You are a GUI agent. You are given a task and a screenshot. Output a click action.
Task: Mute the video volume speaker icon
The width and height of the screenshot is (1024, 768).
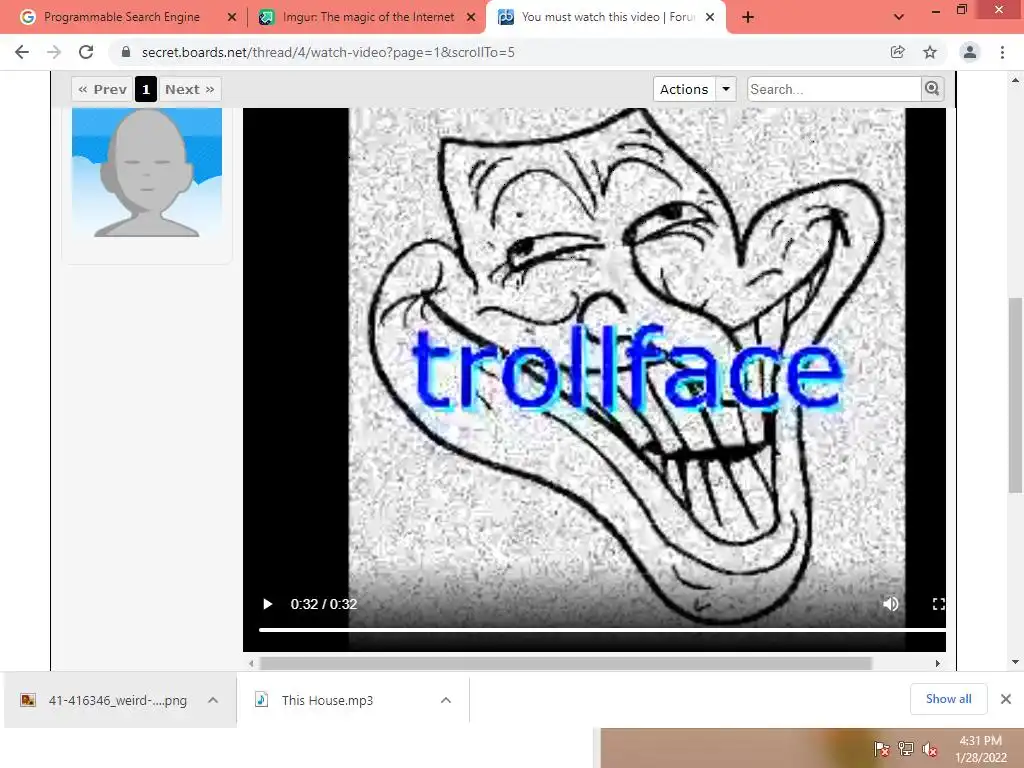[x=891, y=604]
